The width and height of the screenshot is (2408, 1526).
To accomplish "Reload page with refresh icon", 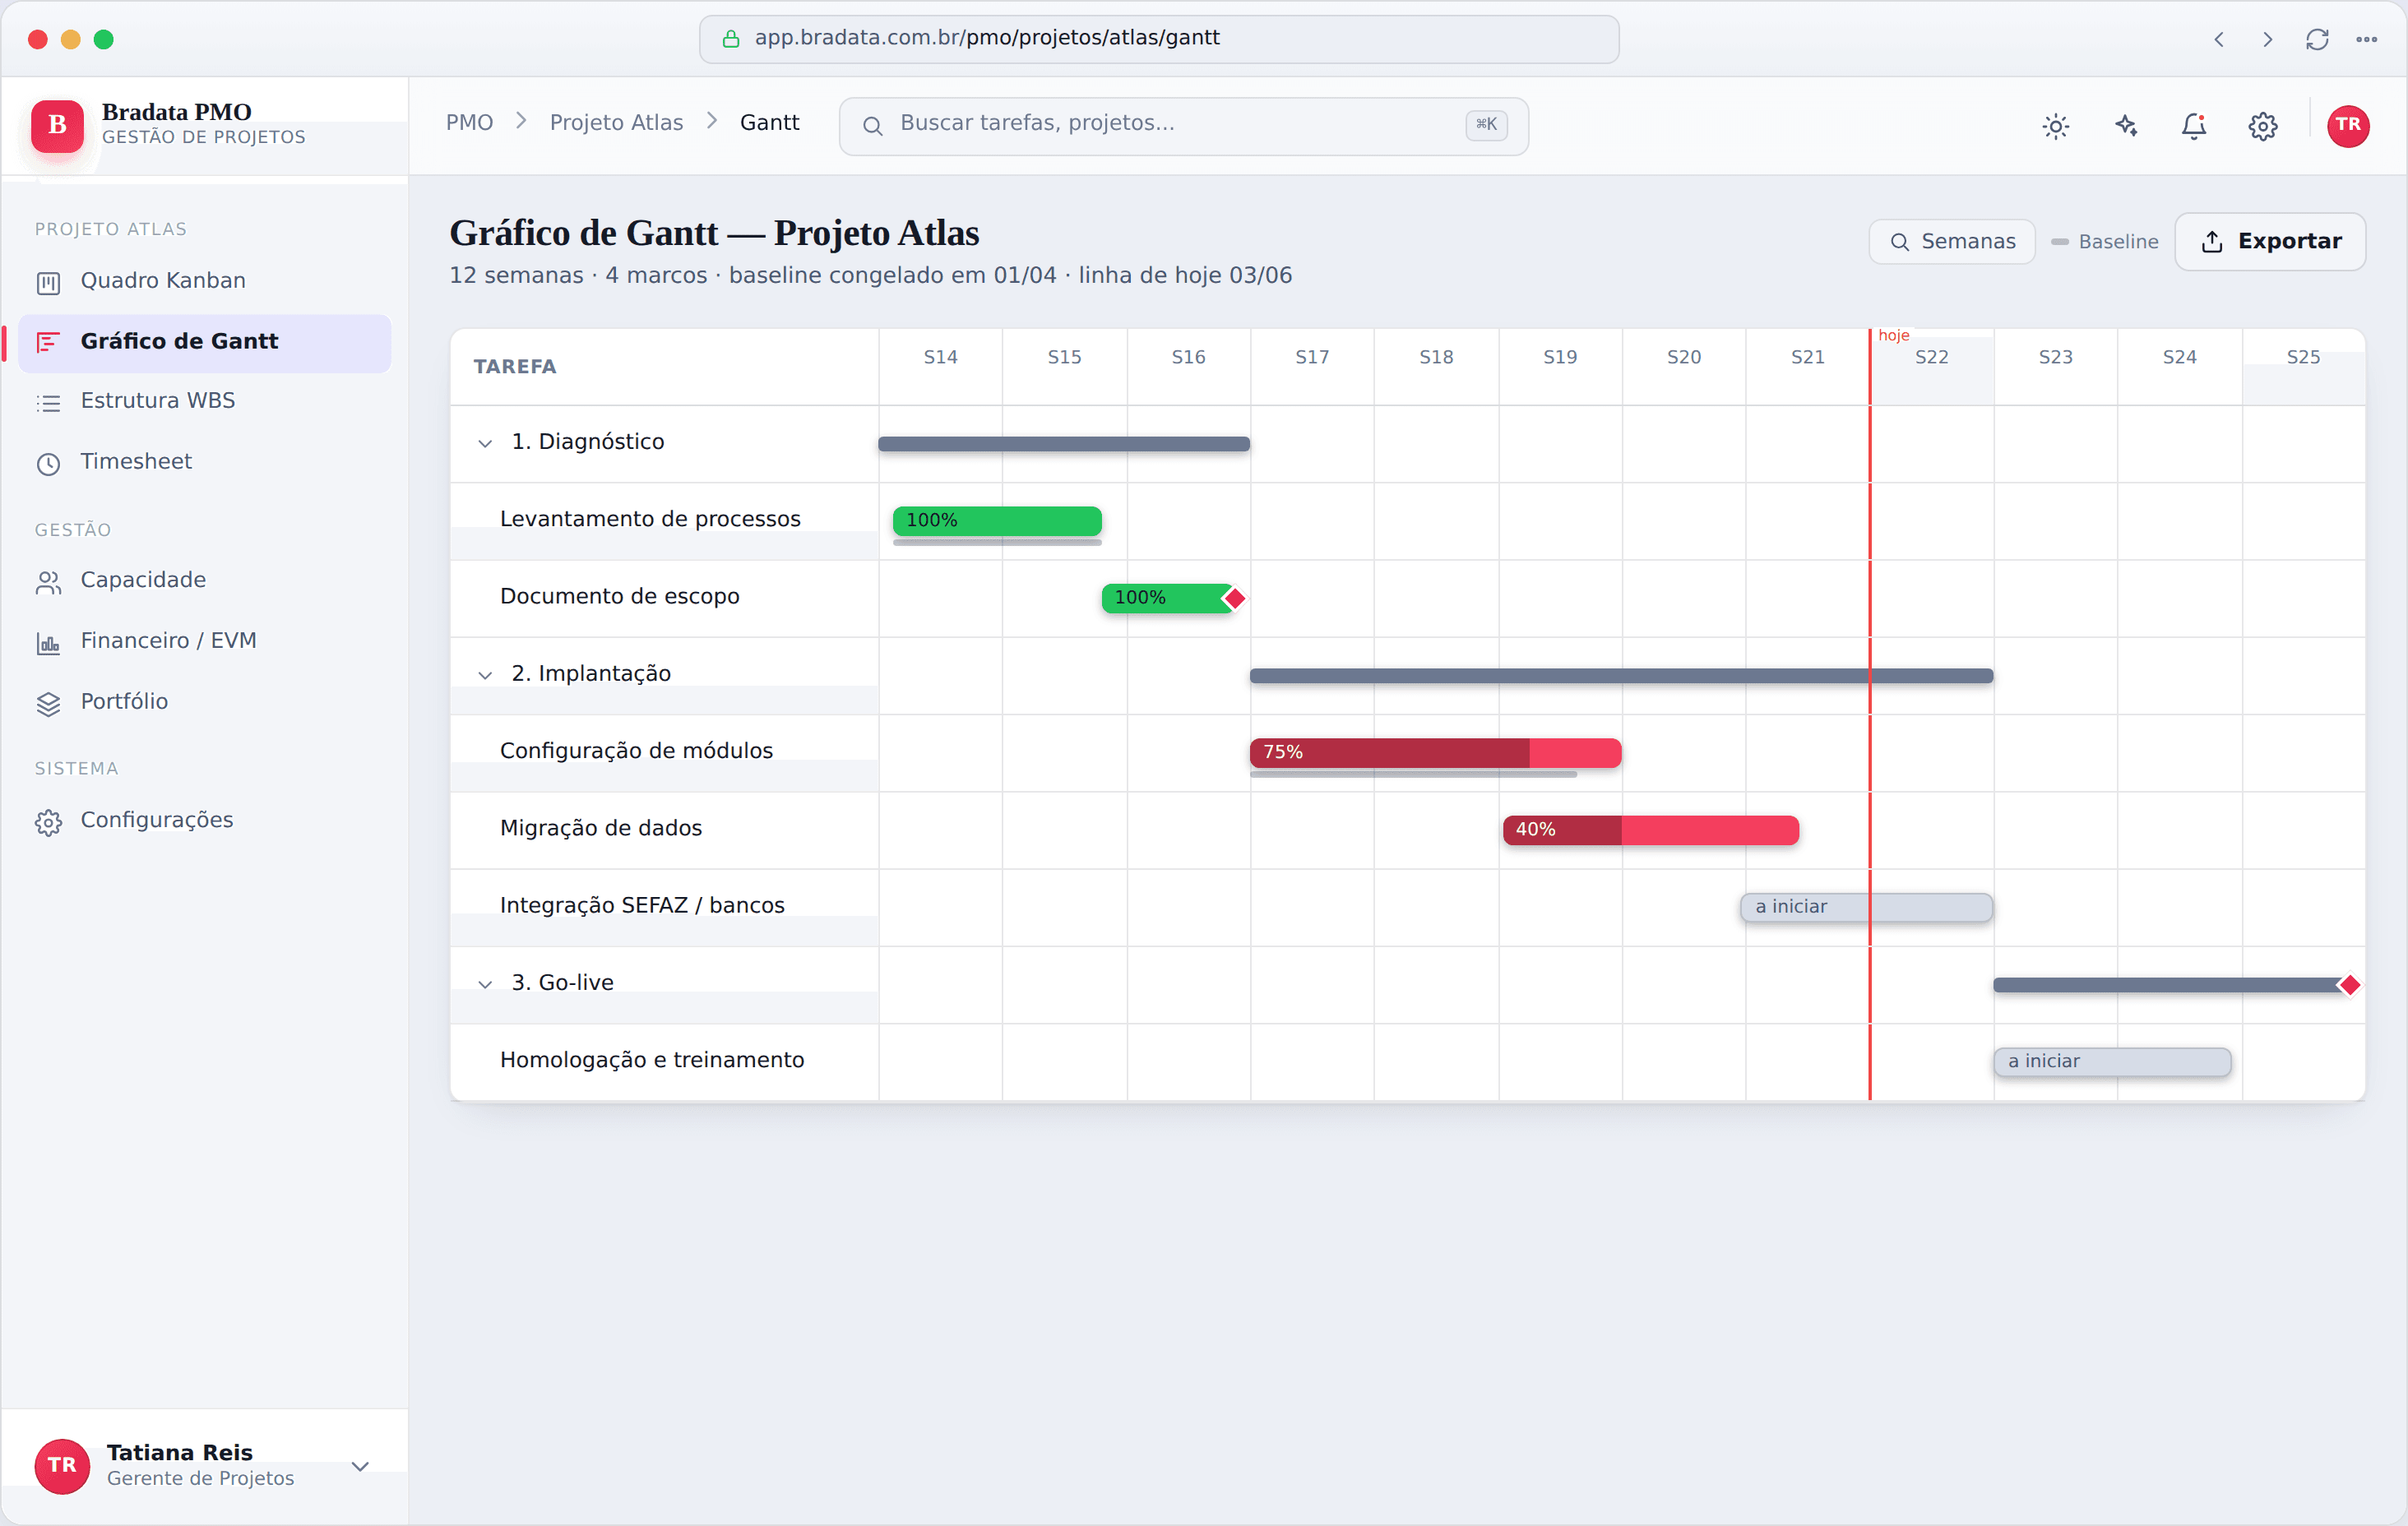I will pyautogui.click(x=2317, y=39).
